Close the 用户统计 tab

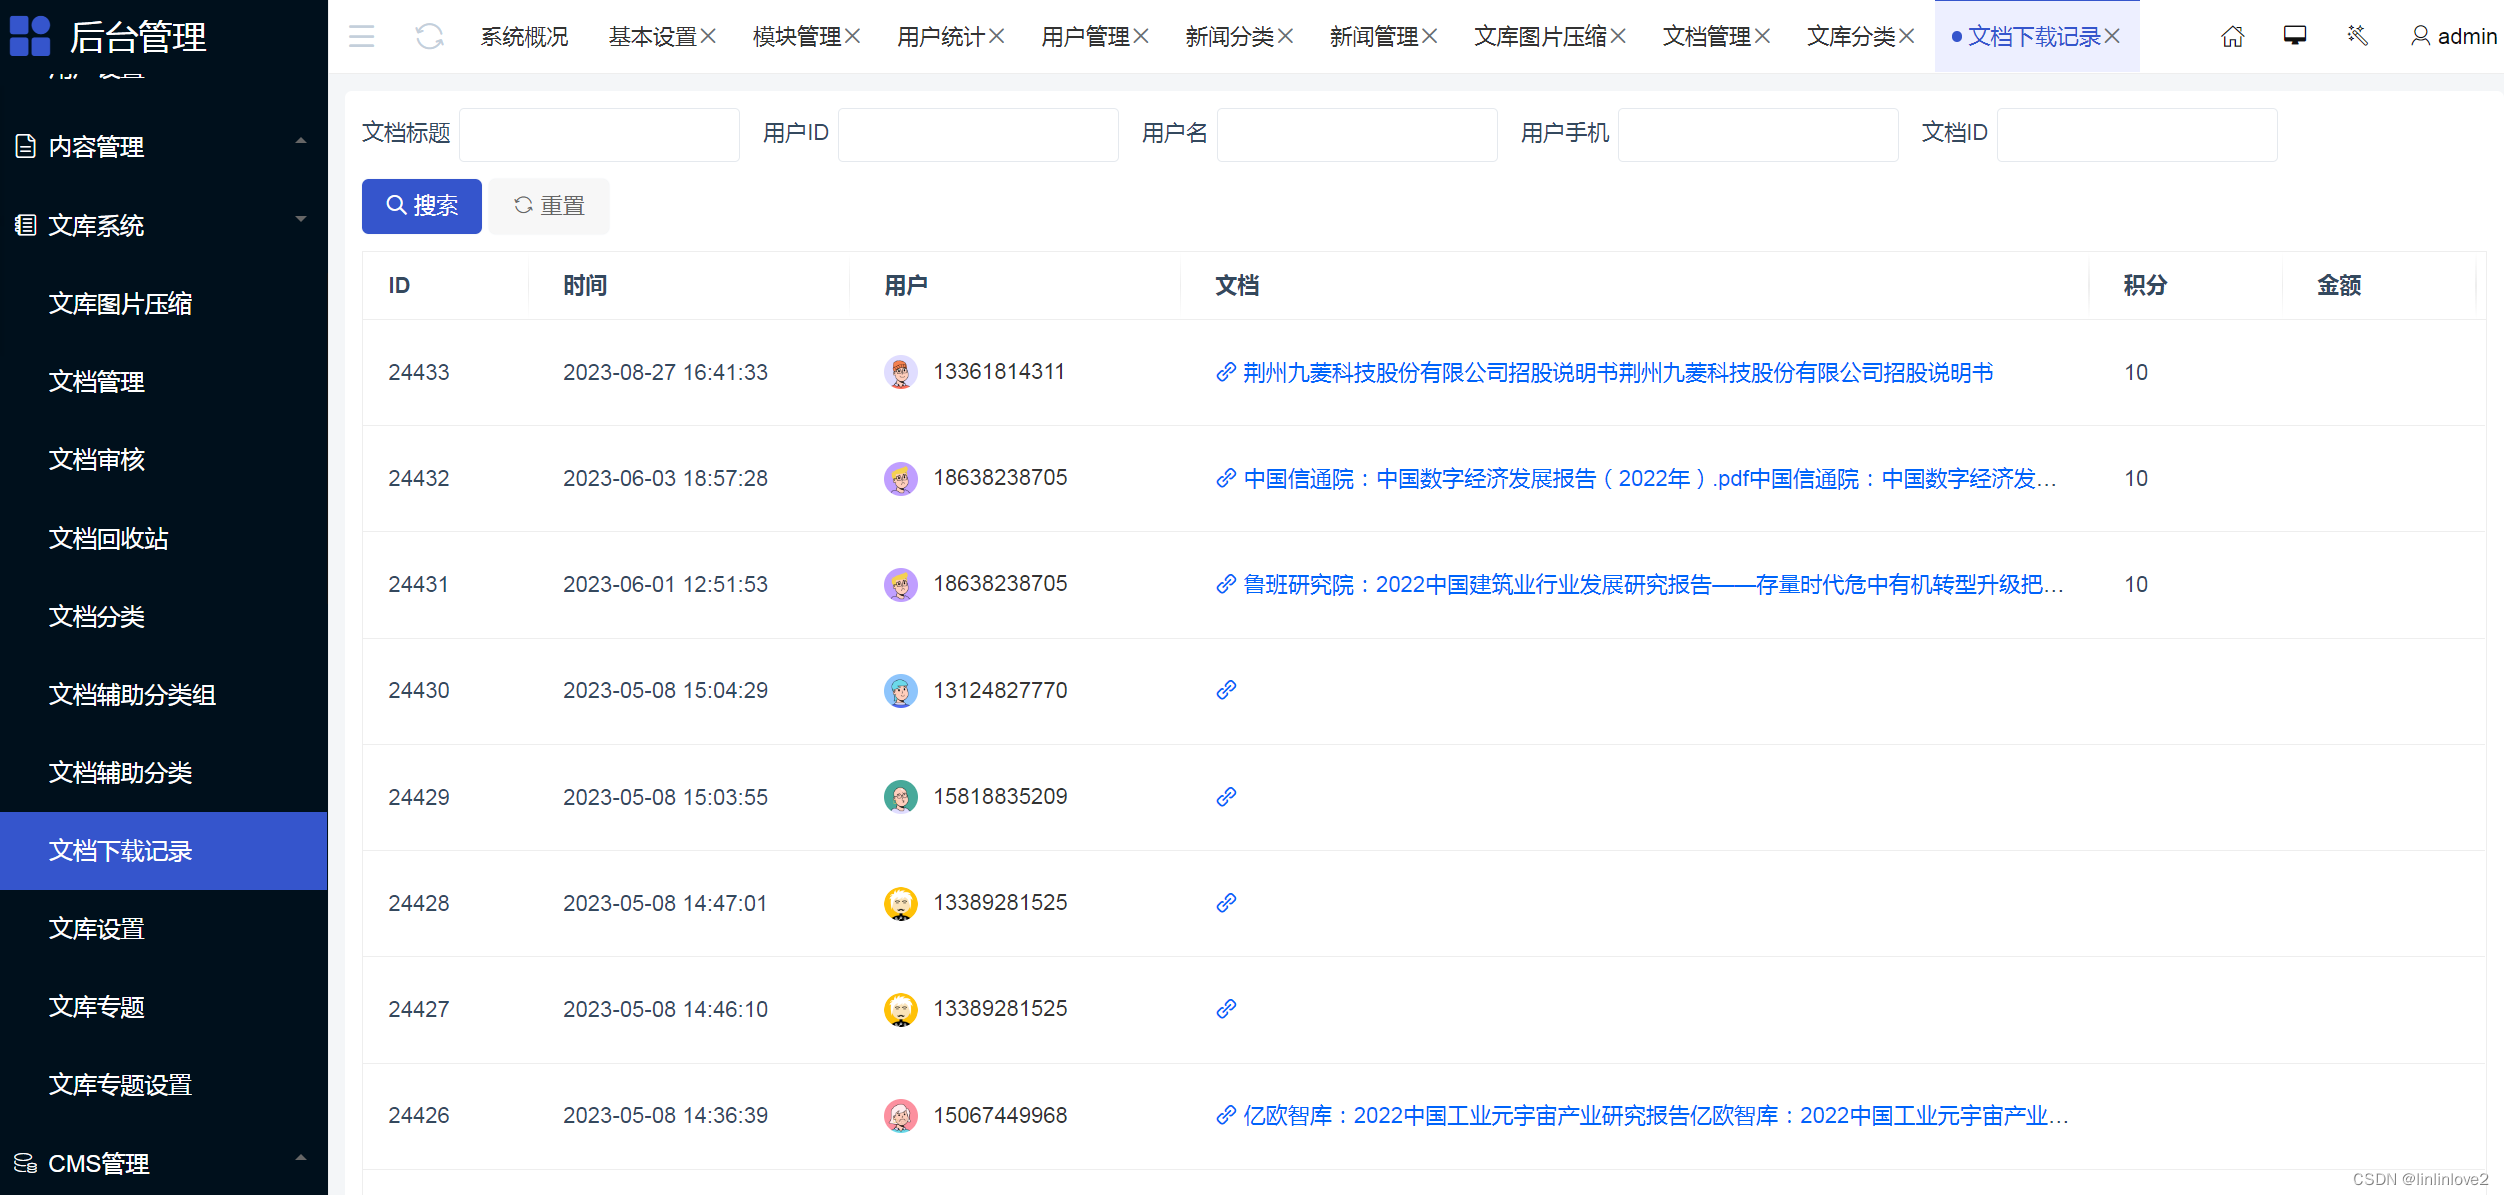click(996, 36)
